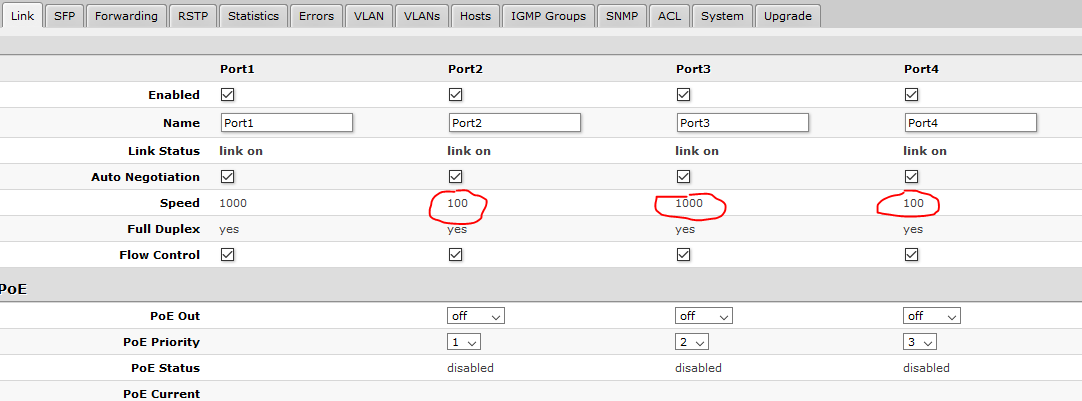Image resolution: width=1082 pixels, height=401 pixels.
Task: Uncheck Auto Negotiation on Port4
Action: coord(911,177)
